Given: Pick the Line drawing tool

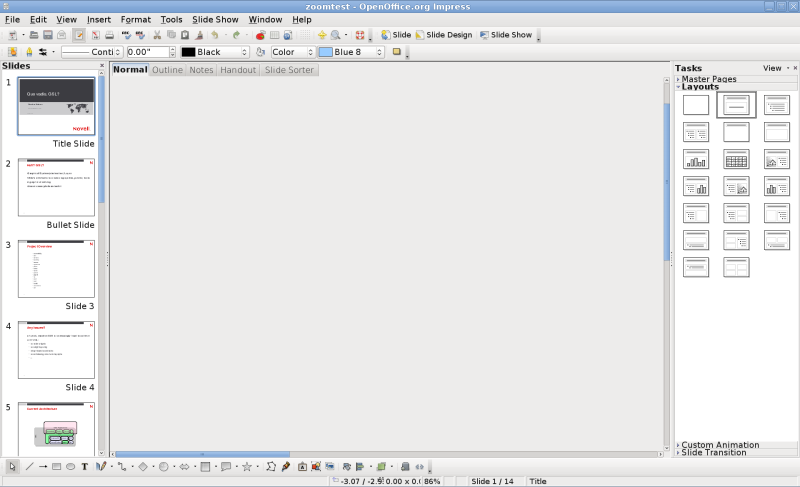Looking at the screenshot, I should tap(29, 466).
